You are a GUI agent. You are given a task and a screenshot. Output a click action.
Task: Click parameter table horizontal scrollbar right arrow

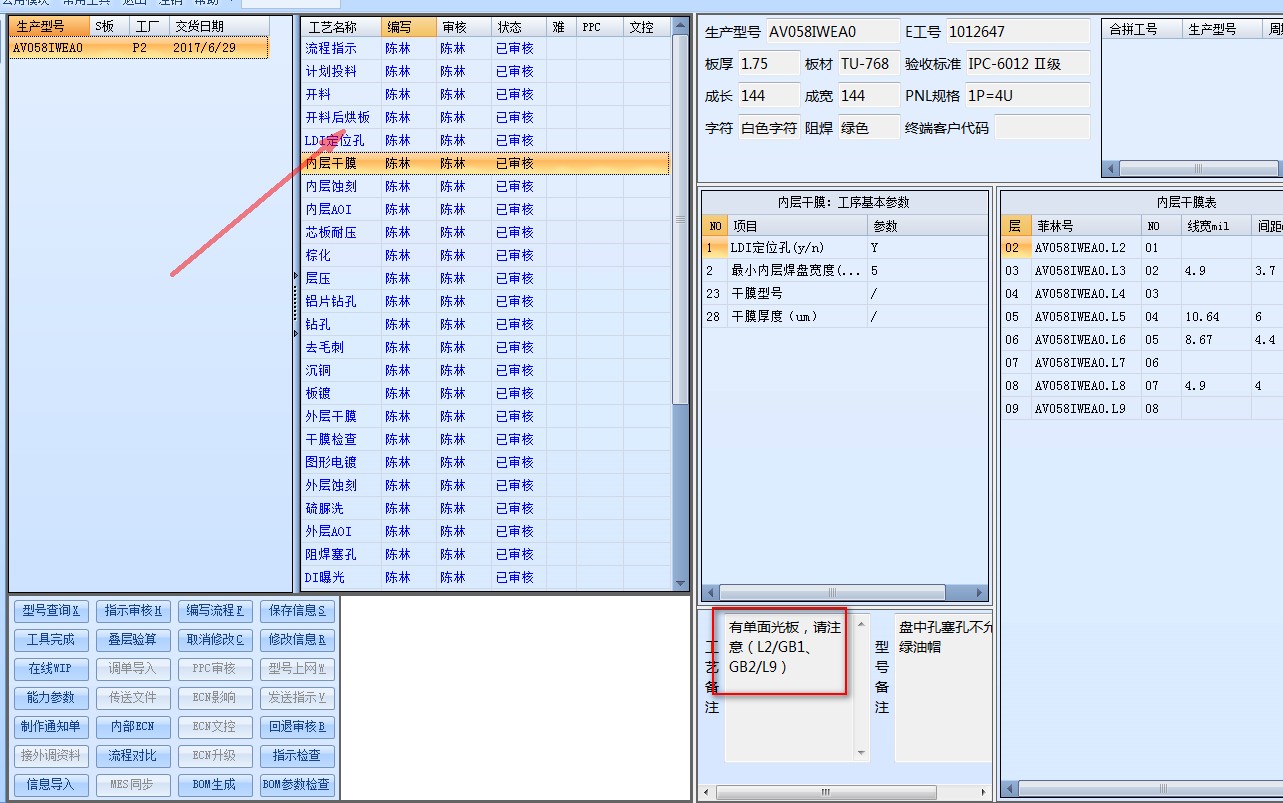point(980,592)
